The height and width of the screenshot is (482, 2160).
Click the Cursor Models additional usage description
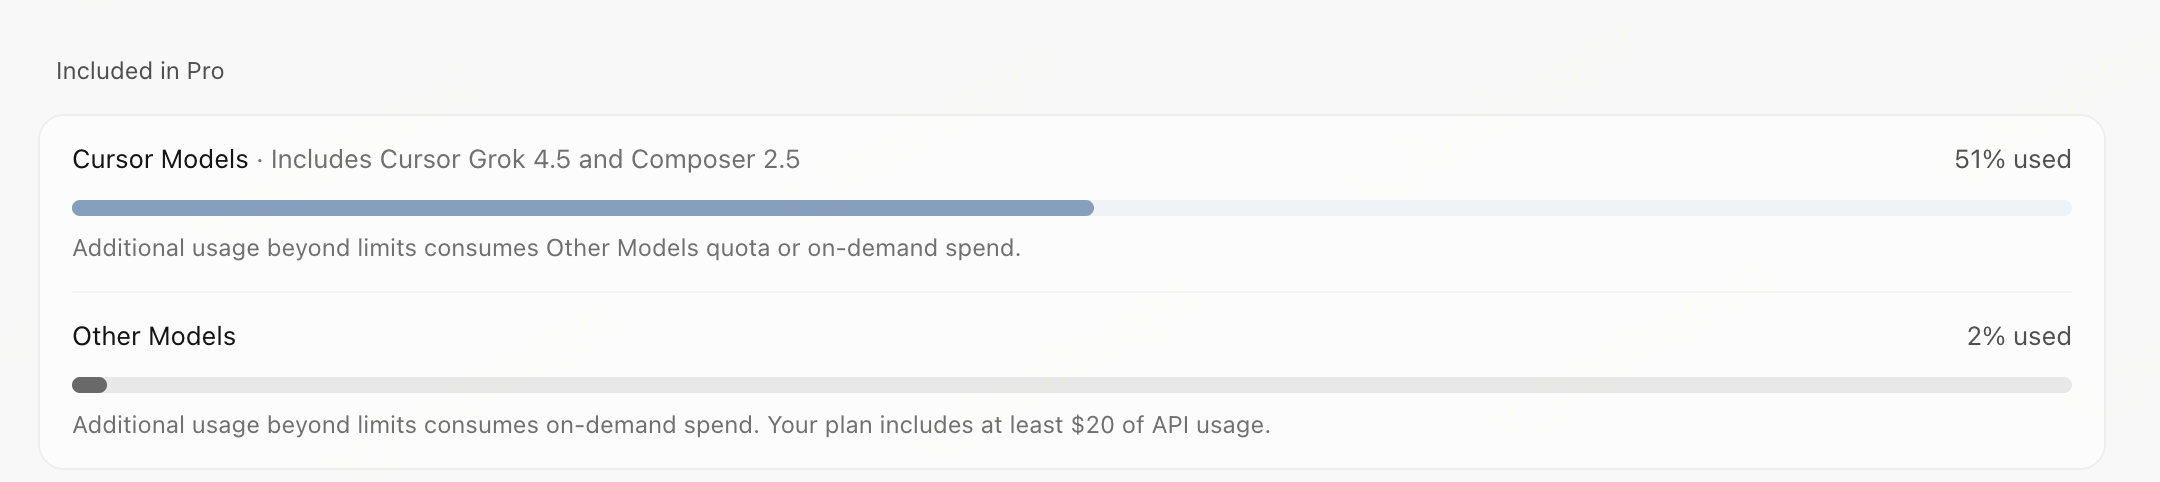coord(546,248)
